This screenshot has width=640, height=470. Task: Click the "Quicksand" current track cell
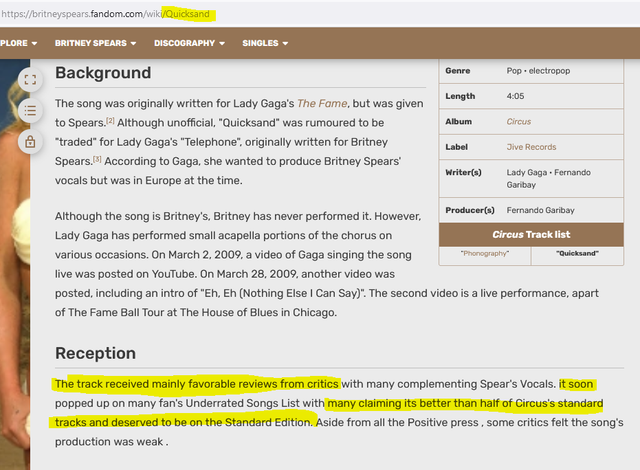(x=577, y=253)
